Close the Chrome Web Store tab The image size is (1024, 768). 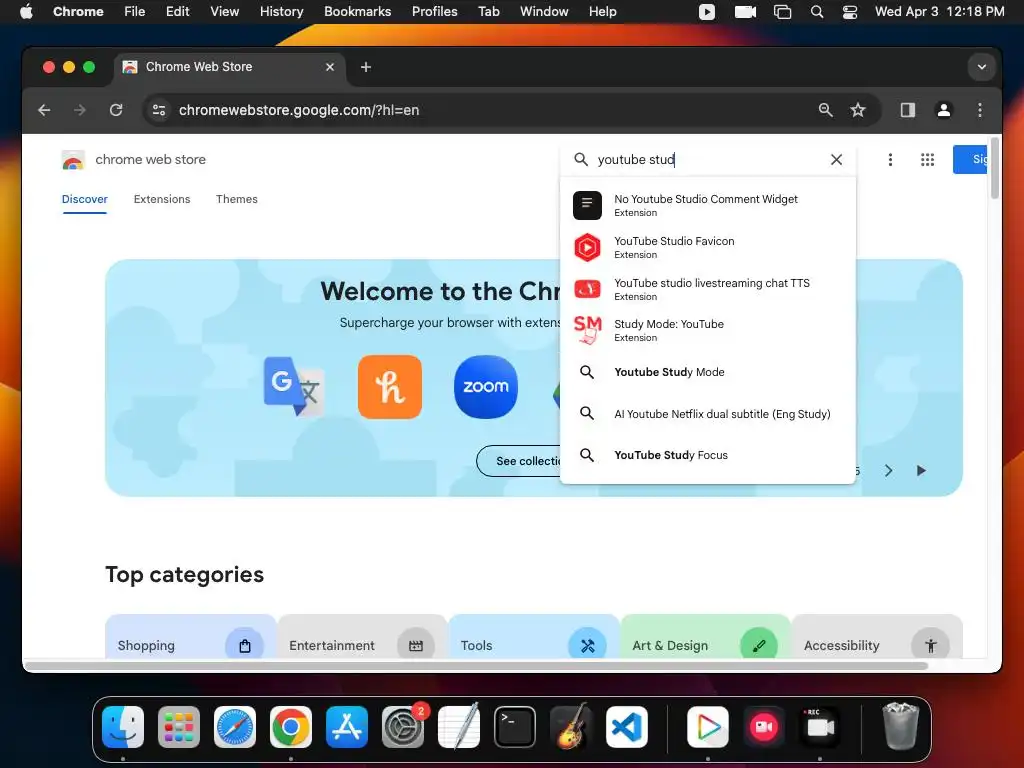pos(330,67)
